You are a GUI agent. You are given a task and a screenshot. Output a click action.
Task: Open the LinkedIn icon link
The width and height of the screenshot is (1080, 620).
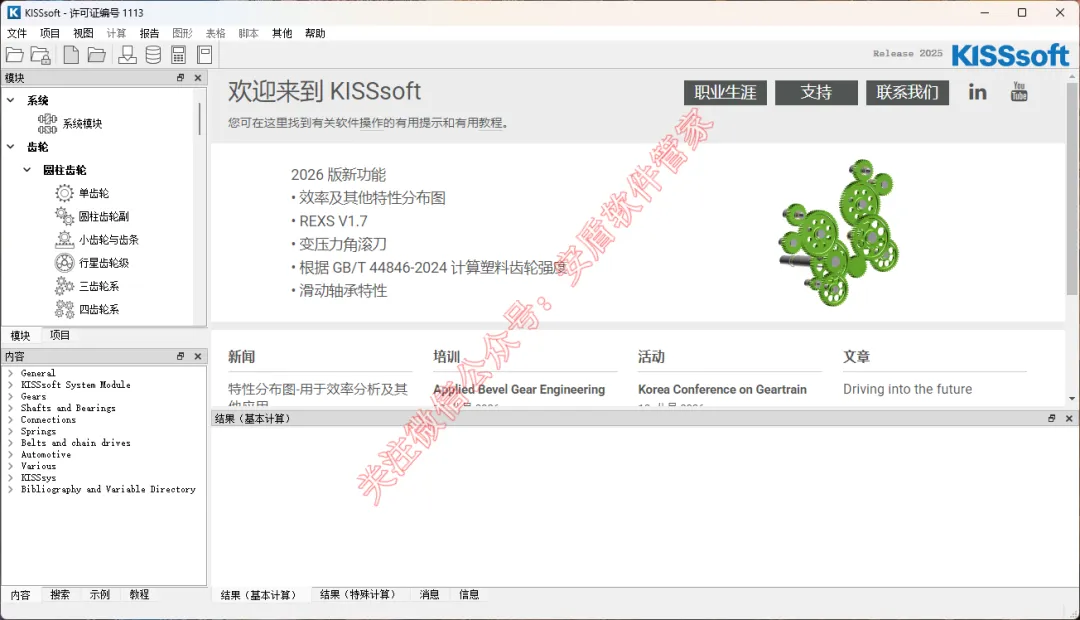[x=977, y=92]
